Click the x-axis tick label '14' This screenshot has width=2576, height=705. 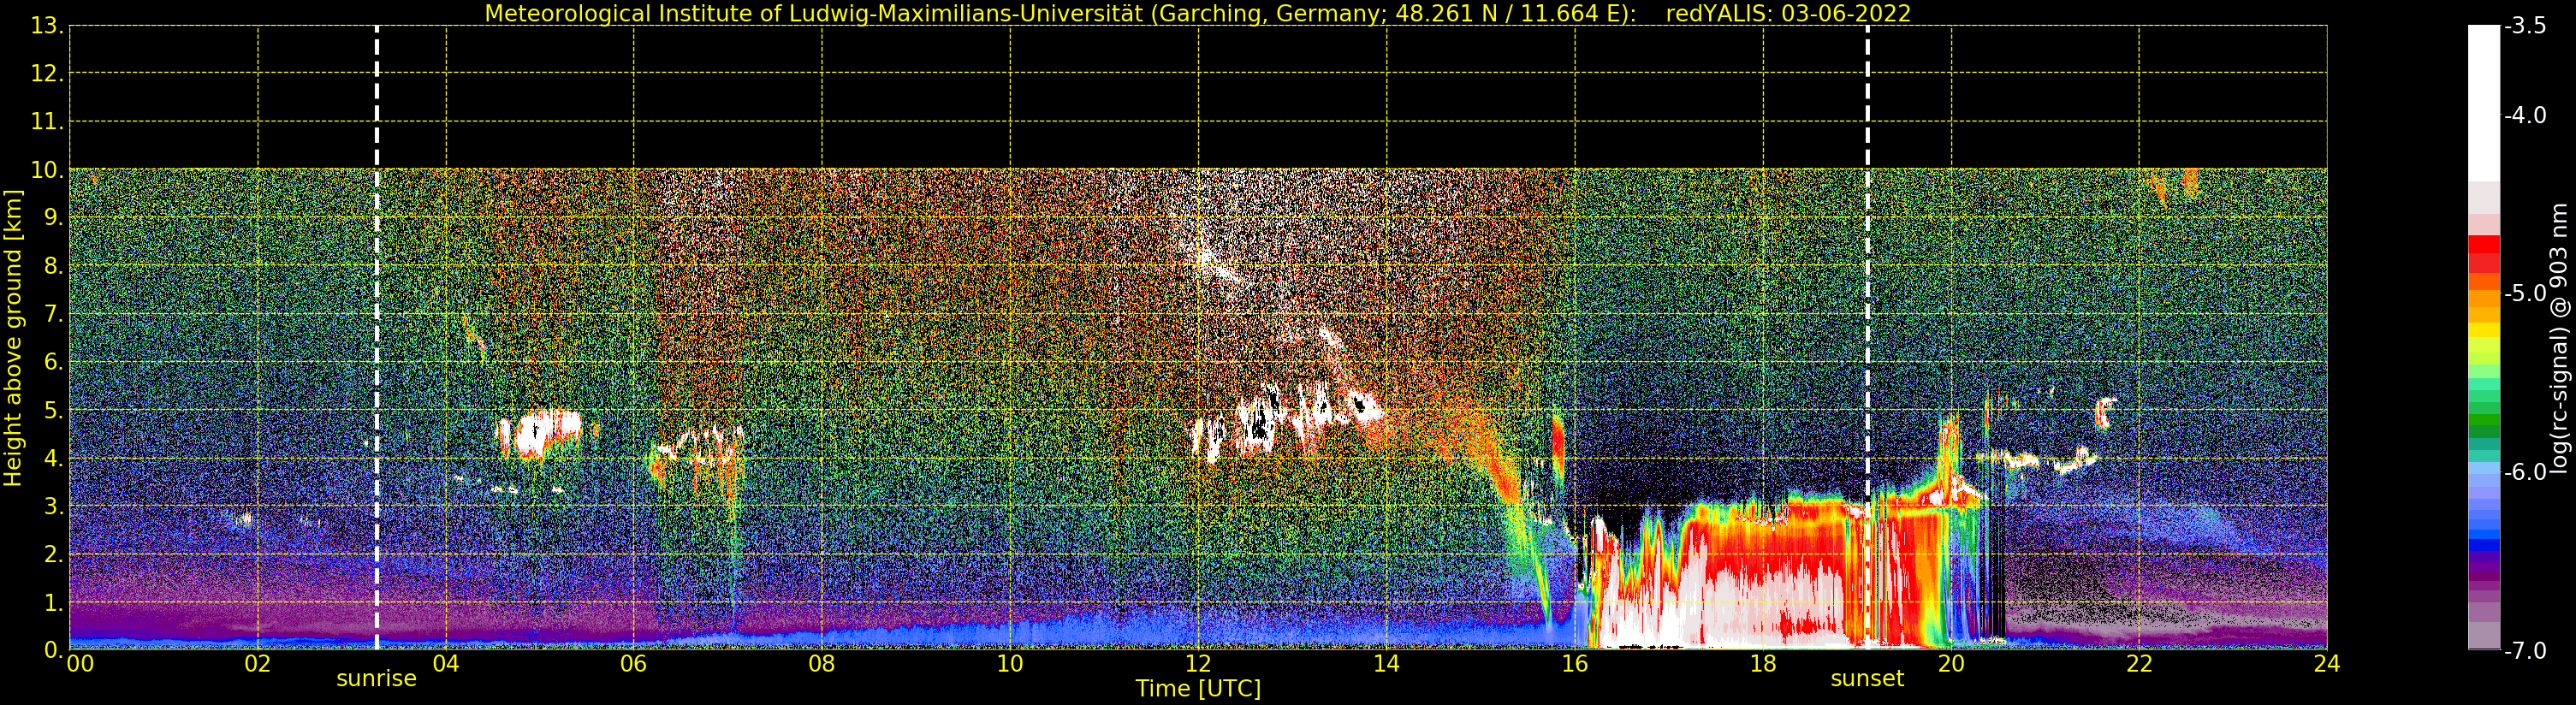(1386, 664)
